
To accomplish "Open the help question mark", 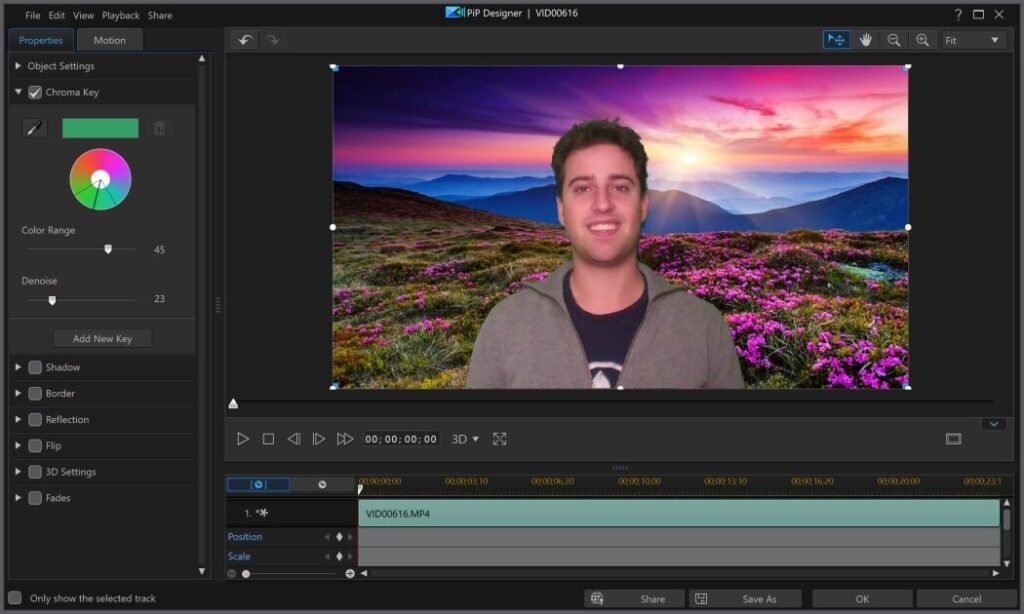I will pos(958,14).
